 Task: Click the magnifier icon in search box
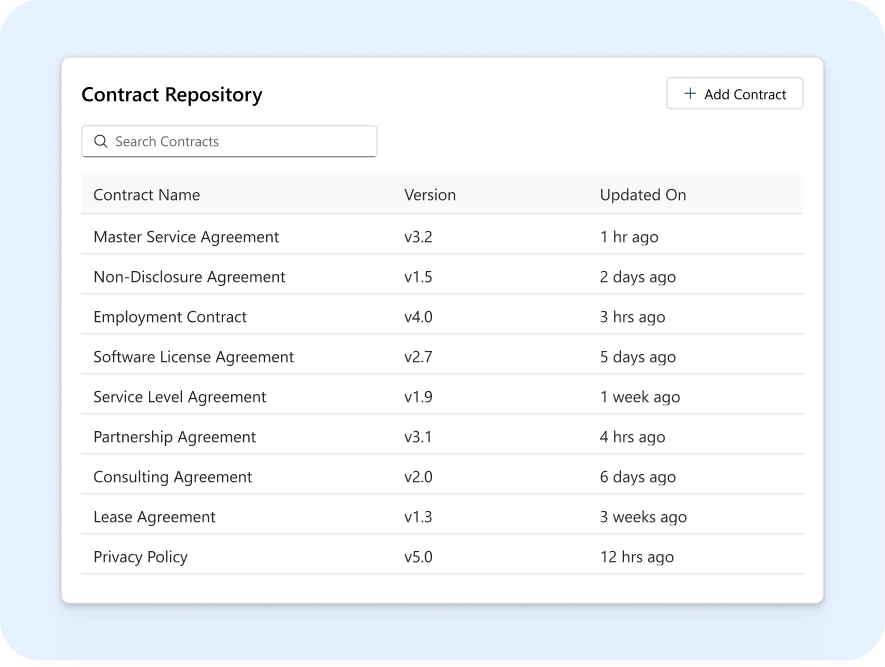coord(100,141)
